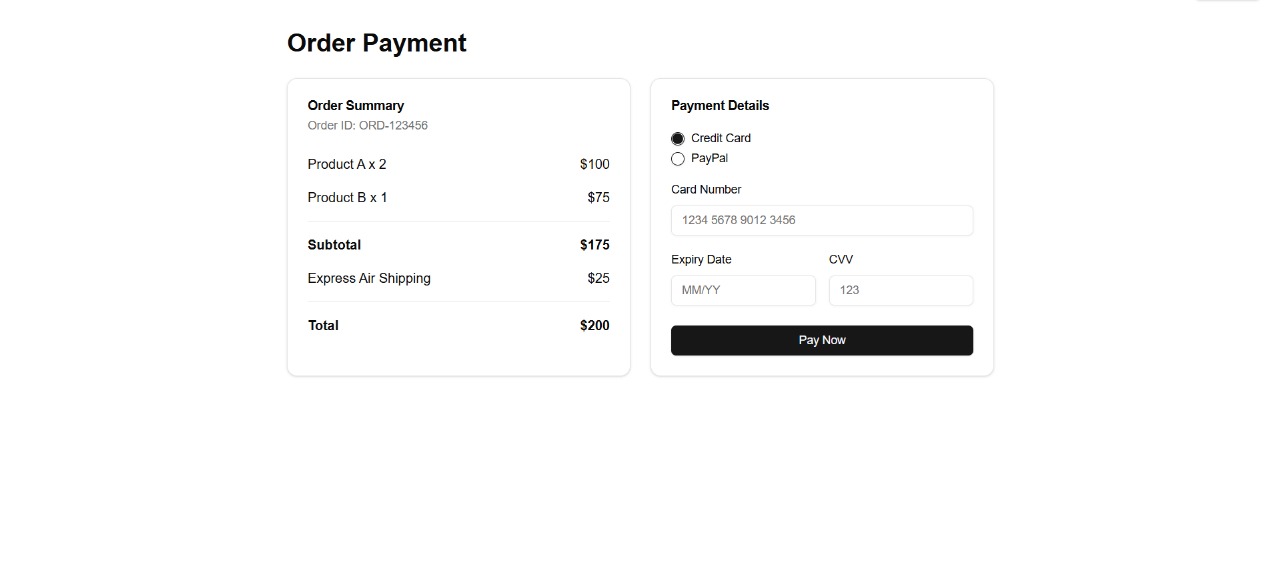The height and width of the screenshot is (566, 1280).
Task: Click the Subtotal label
Action: 334,245
